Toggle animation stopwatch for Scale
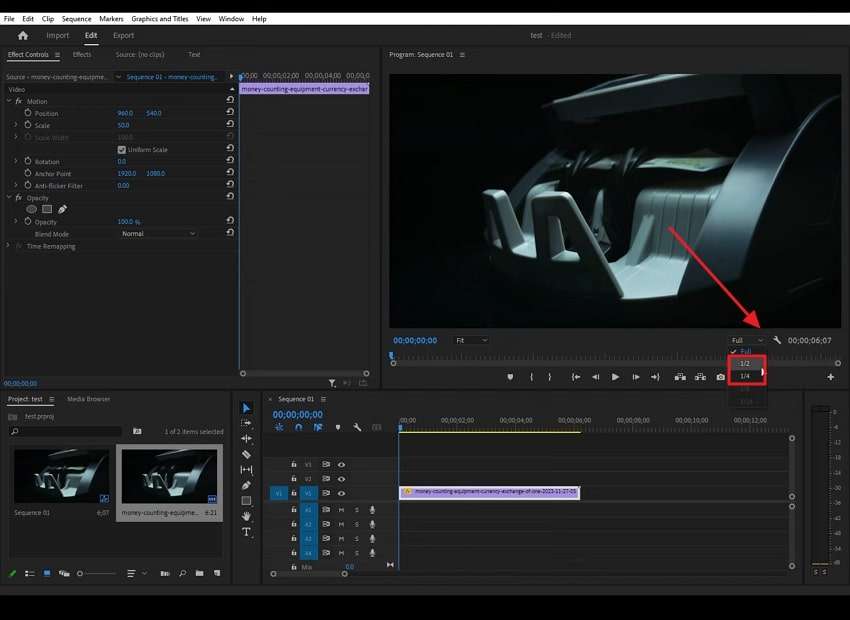This screenshot has width=850, height=620. (x=28, y=125)
